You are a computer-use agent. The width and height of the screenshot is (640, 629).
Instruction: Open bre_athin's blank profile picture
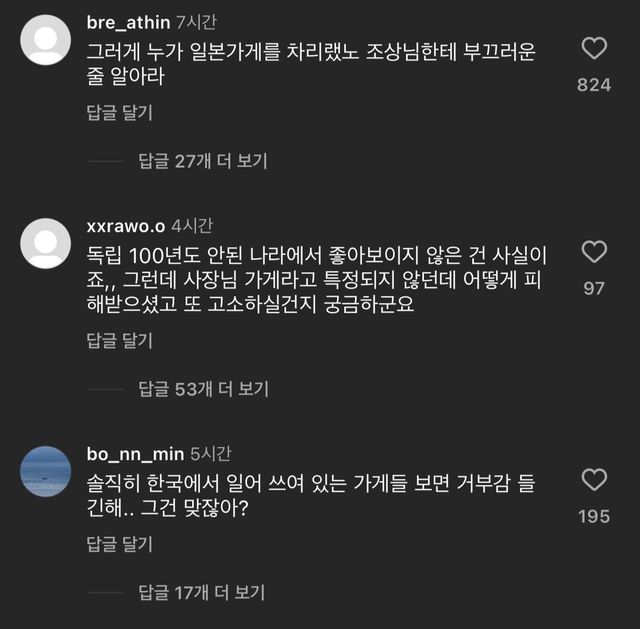[x=45, y=41]
